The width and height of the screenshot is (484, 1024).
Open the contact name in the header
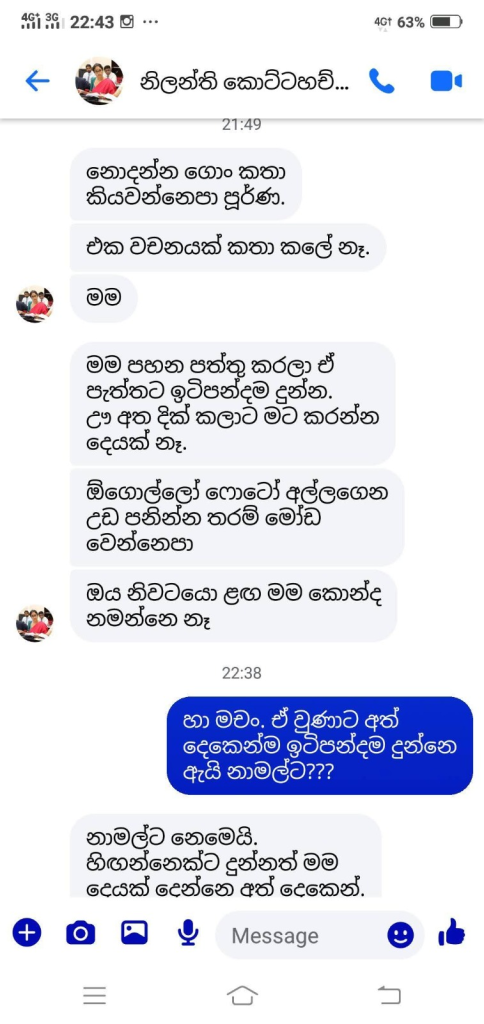246,81
